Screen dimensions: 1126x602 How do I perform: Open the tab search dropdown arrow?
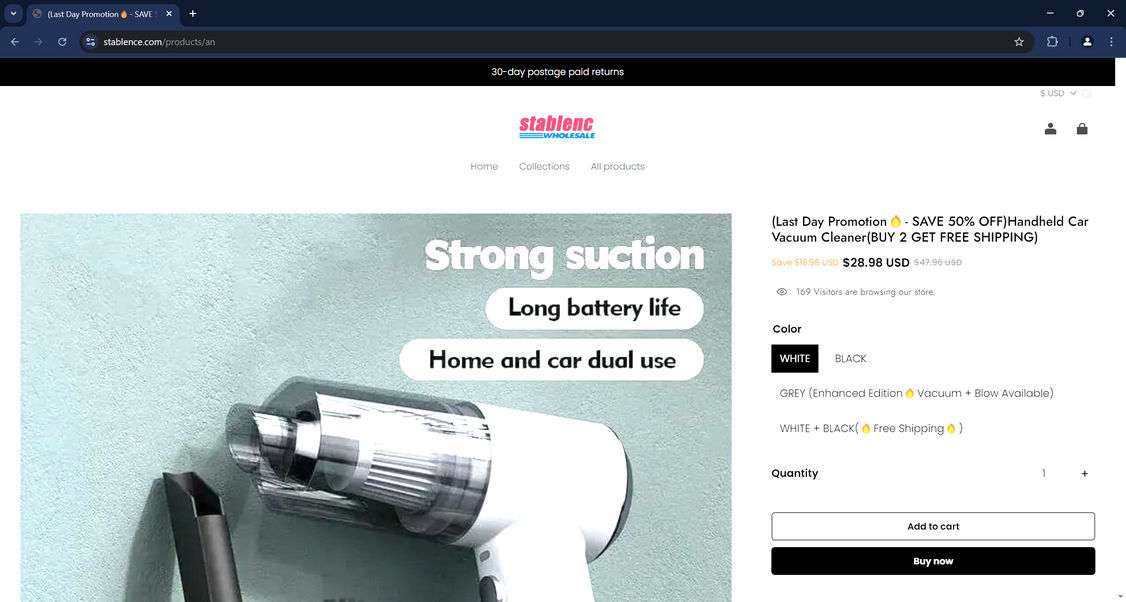[x=13, y=13]
